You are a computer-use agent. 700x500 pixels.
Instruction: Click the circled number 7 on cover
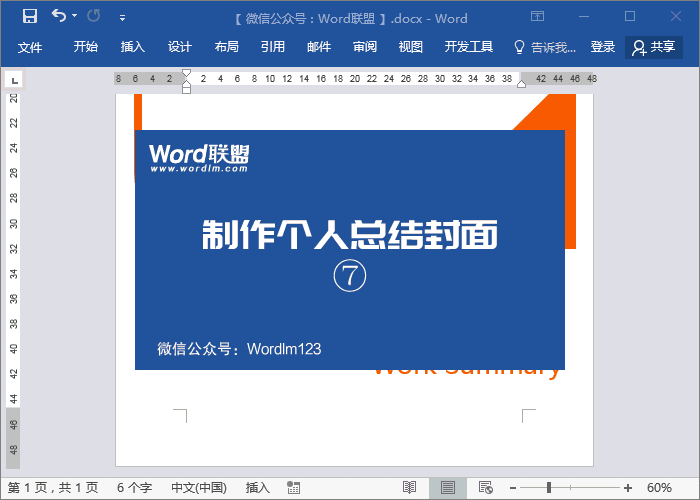coord(350,275)
